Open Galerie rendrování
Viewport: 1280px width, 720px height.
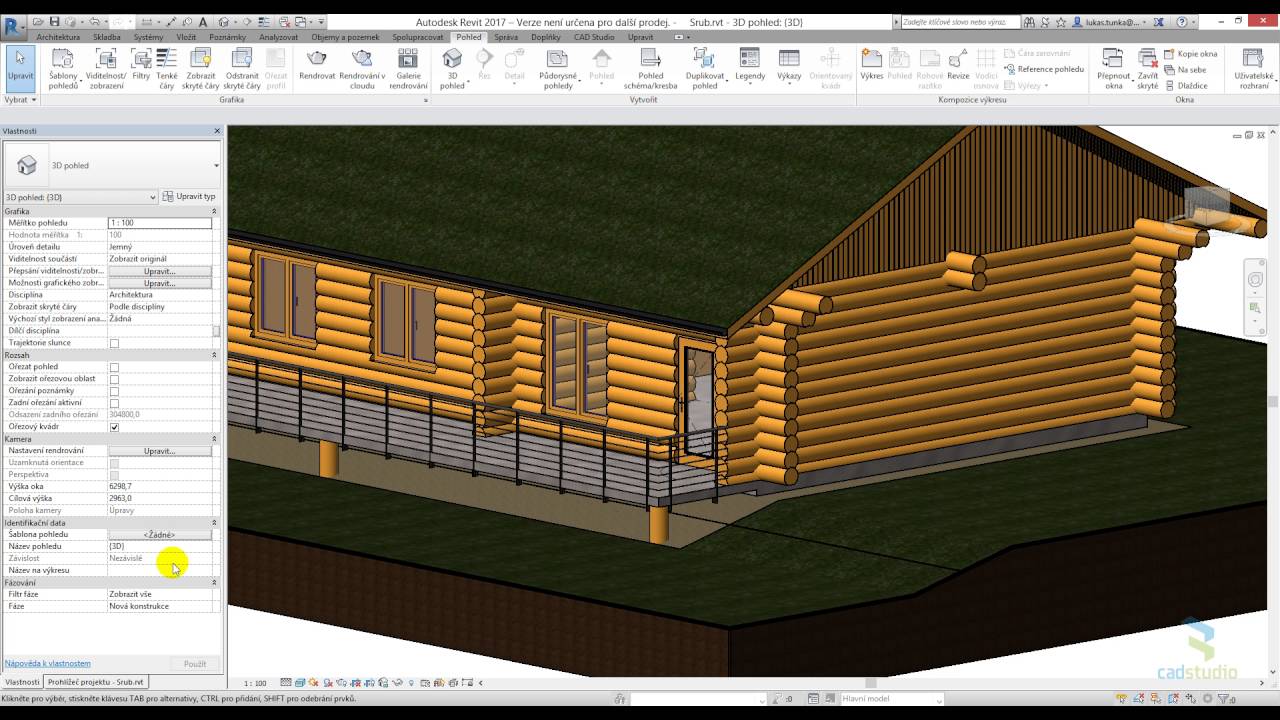[409, 69]
